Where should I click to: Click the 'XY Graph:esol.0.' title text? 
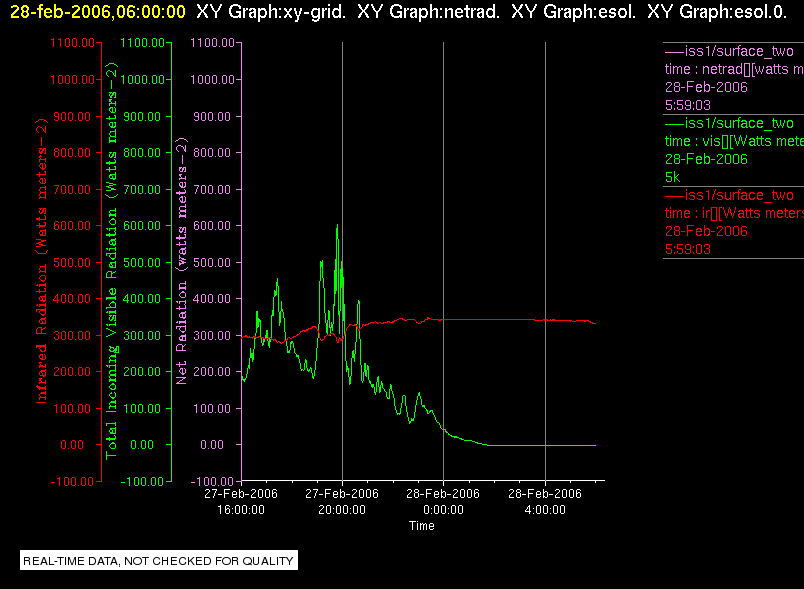717,12
